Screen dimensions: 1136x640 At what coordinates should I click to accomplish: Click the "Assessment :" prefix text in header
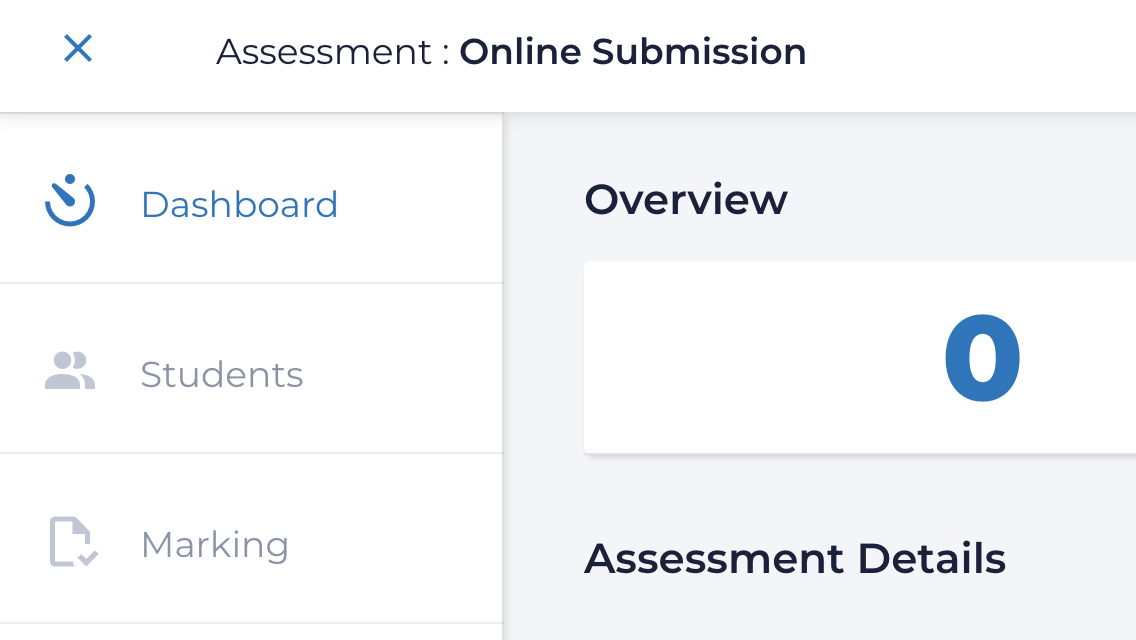coord(332,52)
